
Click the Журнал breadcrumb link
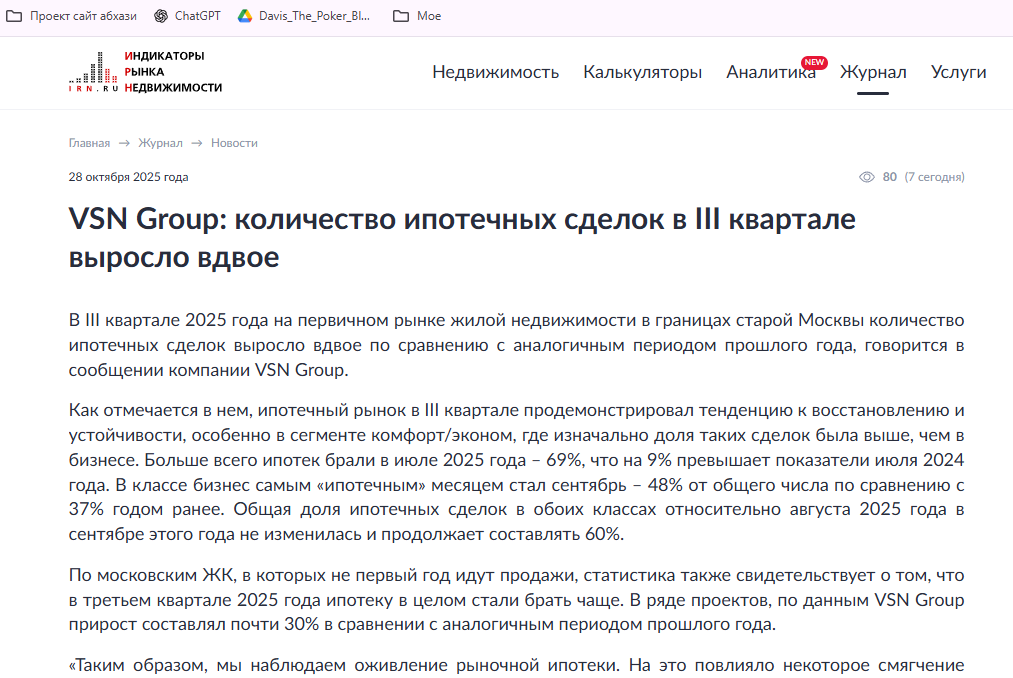161,143
